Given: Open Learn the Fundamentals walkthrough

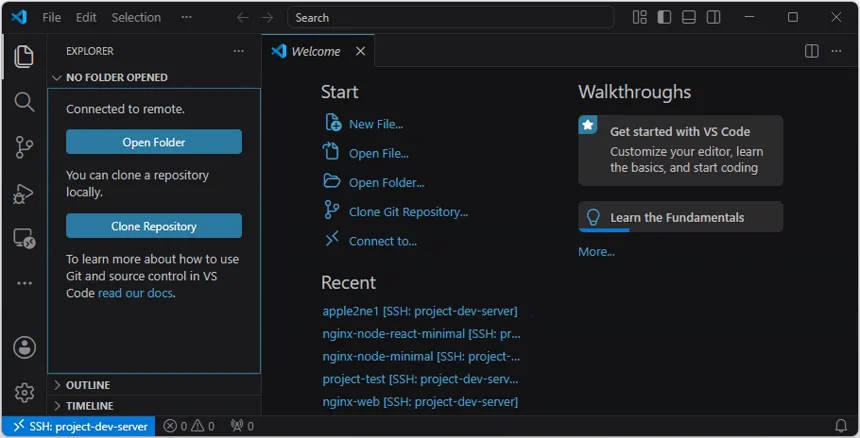Looking at the screenshot, I should (681, 217).
